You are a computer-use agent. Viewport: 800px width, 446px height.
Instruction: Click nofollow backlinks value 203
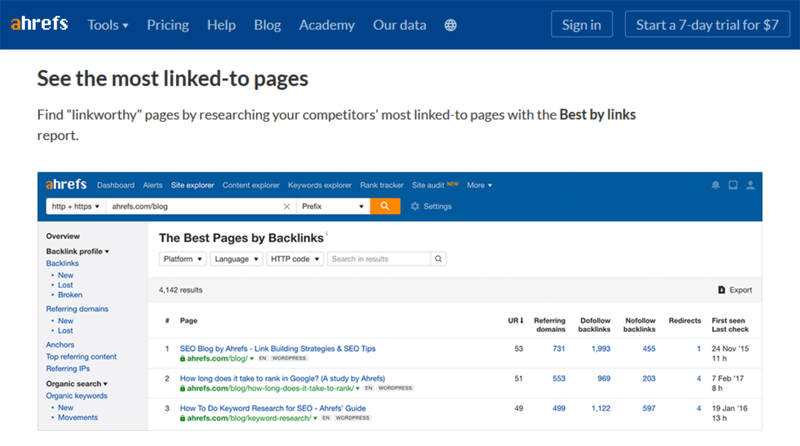649,379
